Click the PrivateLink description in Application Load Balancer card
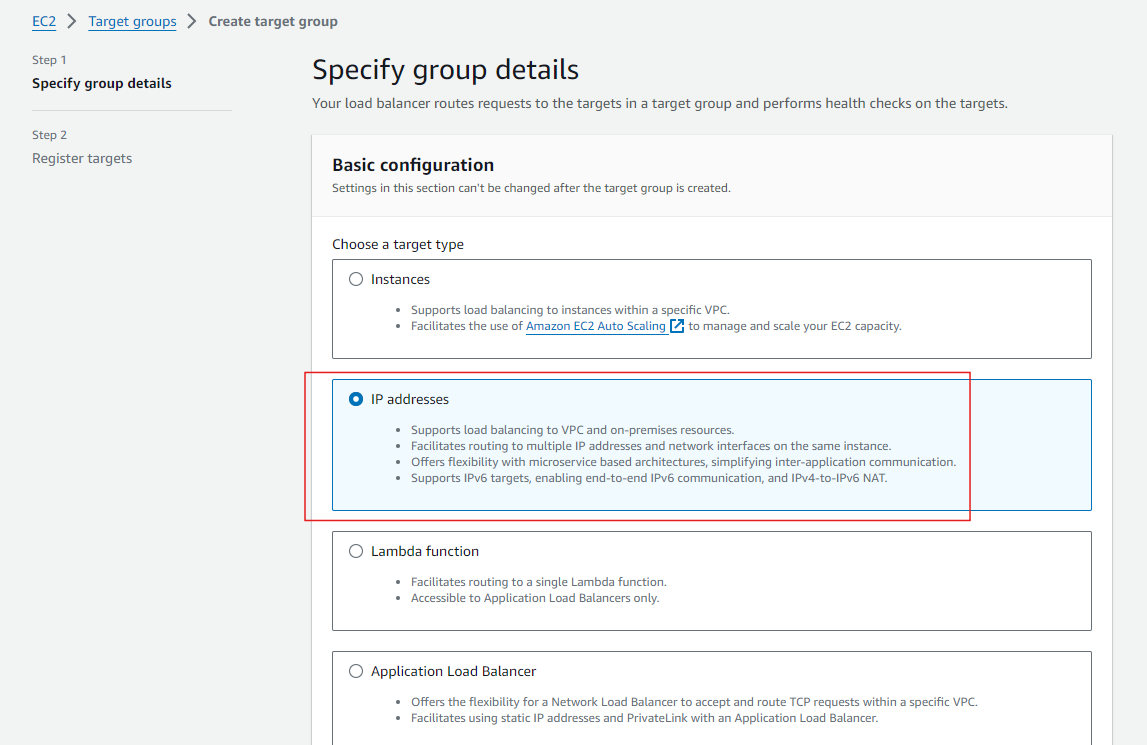1147x745 pixels. (x=644, y=718)
